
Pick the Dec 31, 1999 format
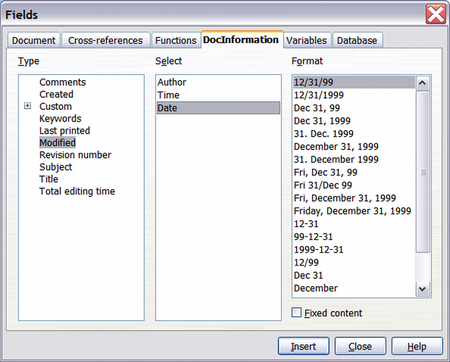point(354,121)
